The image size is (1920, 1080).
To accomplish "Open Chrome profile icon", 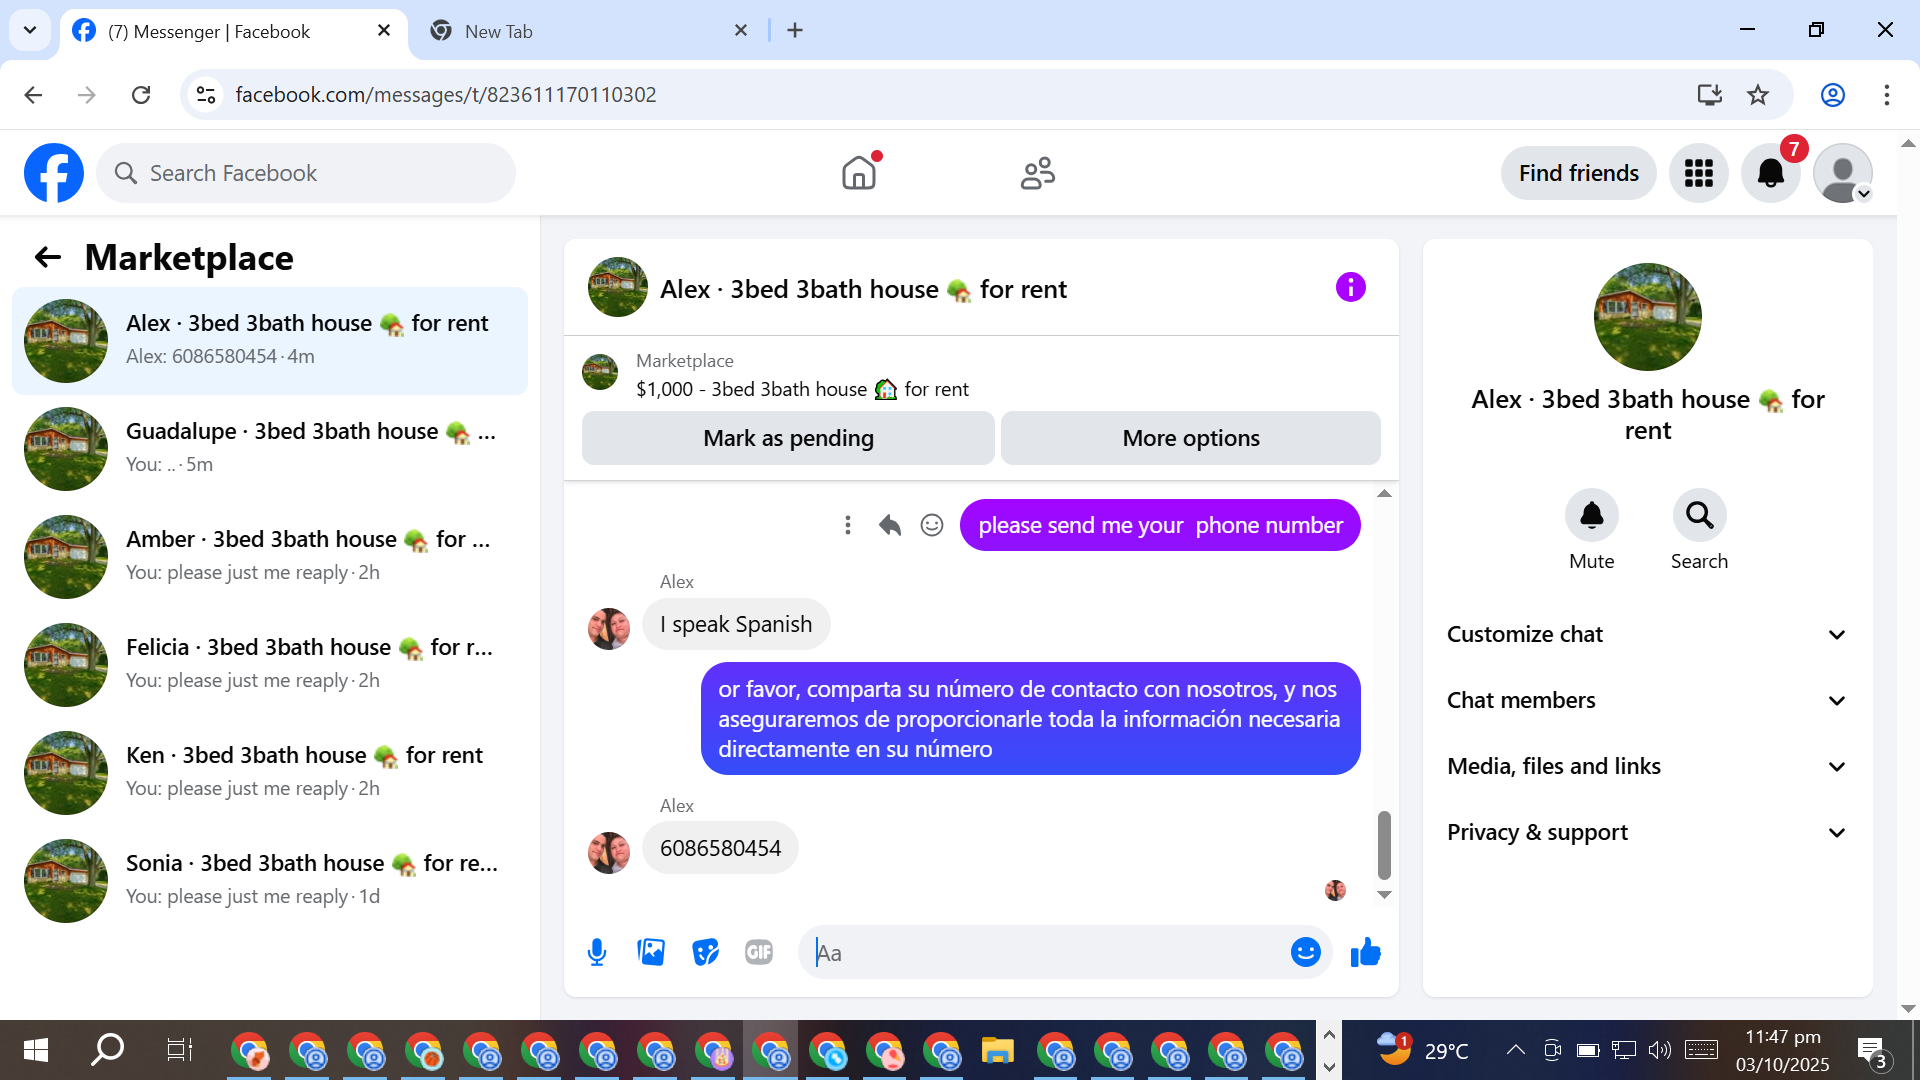I will [x=1832, y=95].
